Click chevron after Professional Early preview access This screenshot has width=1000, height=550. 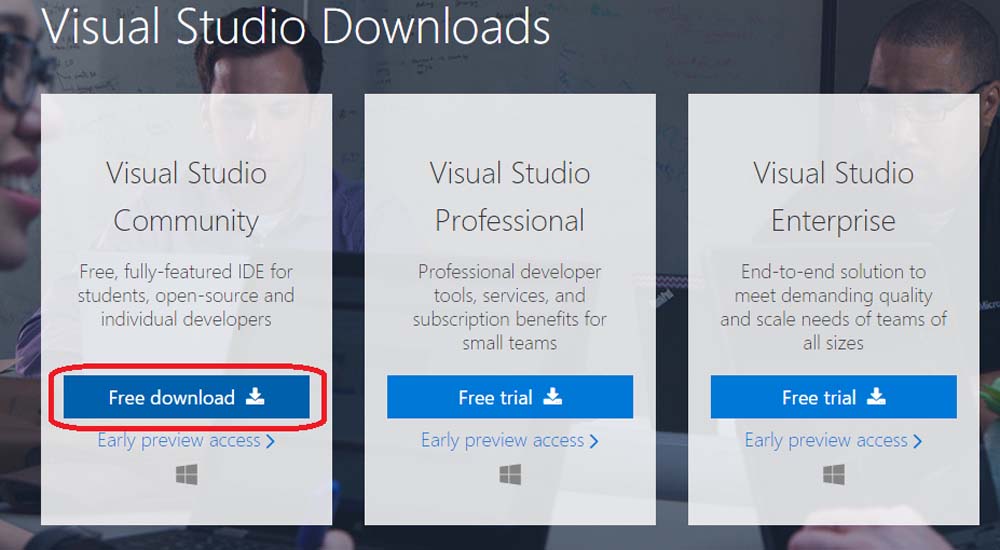pyautogui.click(x=594, y=442)
